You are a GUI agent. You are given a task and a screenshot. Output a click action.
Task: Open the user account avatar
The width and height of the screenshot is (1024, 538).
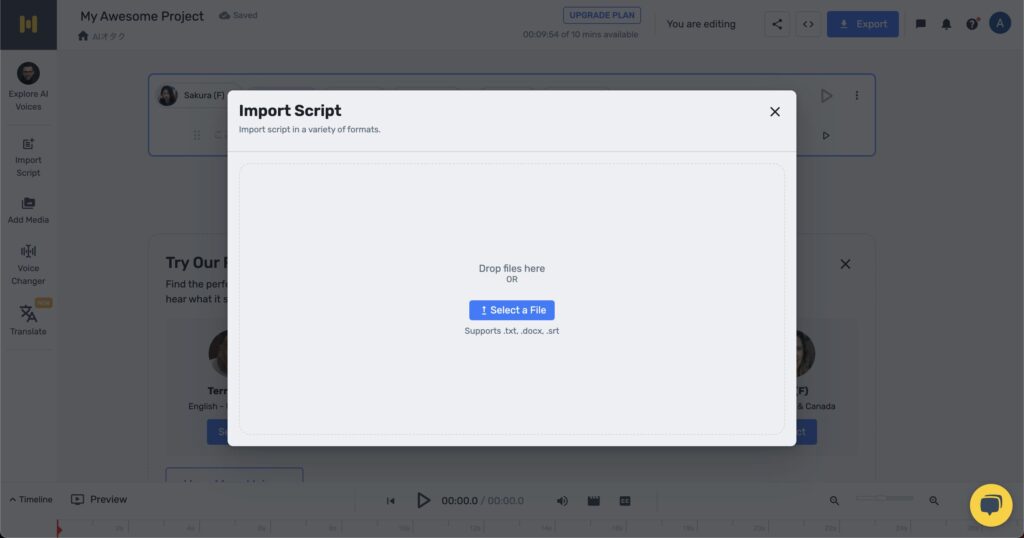click(1000, 23)
